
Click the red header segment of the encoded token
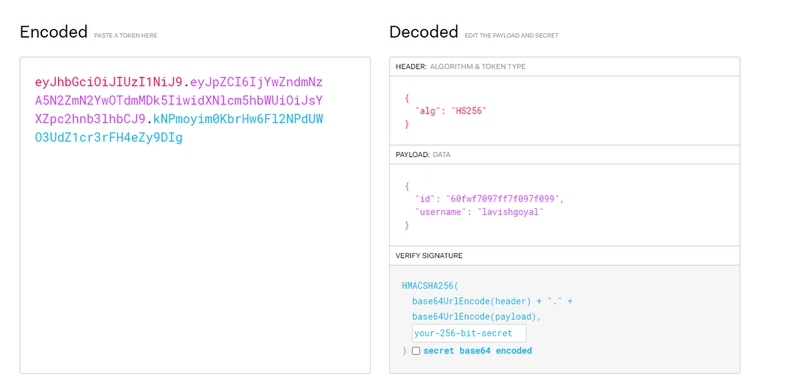click(x=109, y=82)
